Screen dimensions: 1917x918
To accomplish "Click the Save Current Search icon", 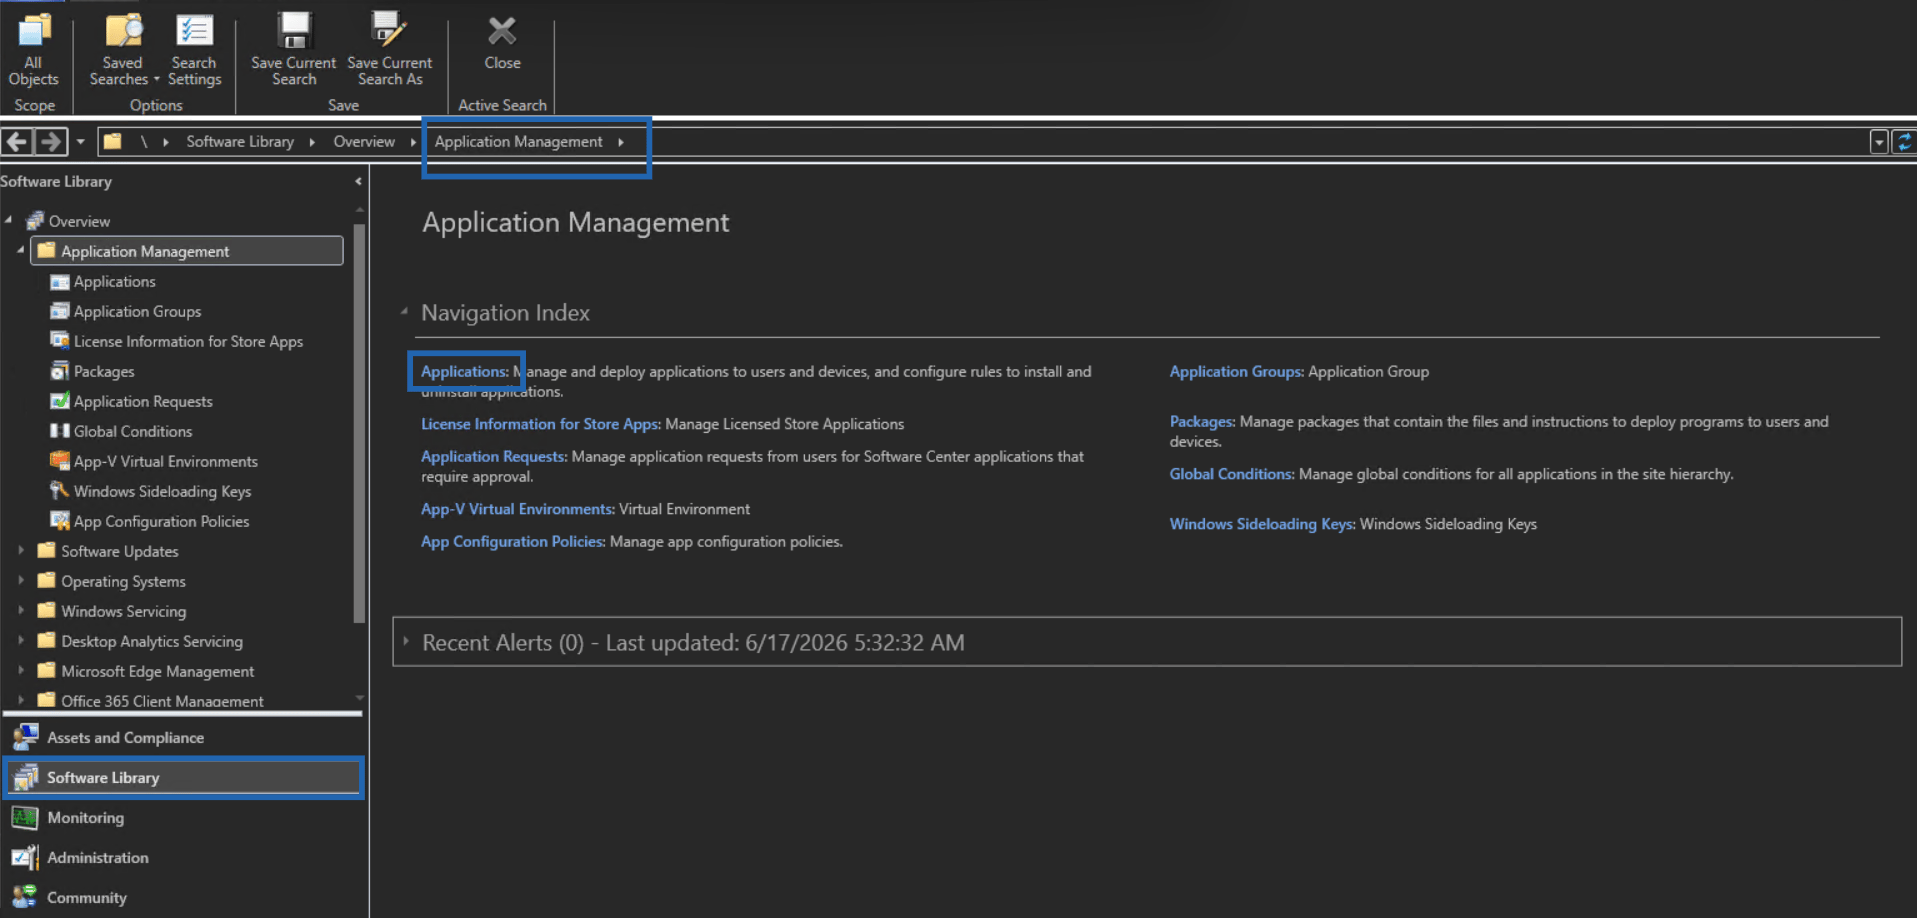I will (x=294, y=31).
